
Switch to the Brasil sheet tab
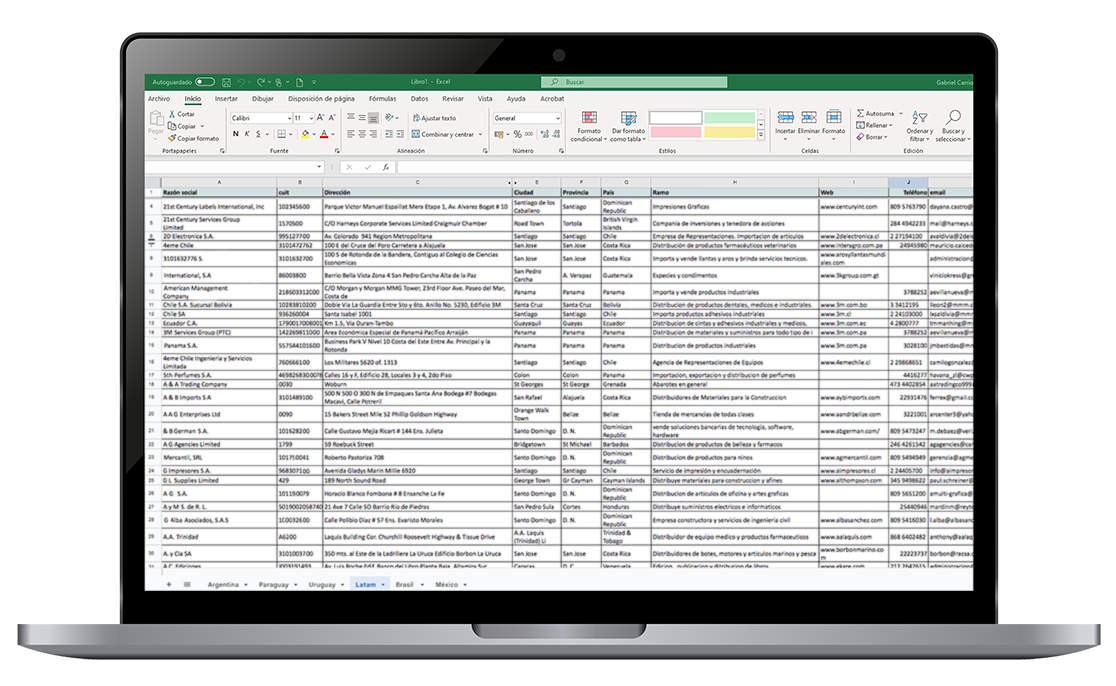[x=404, y=584]
